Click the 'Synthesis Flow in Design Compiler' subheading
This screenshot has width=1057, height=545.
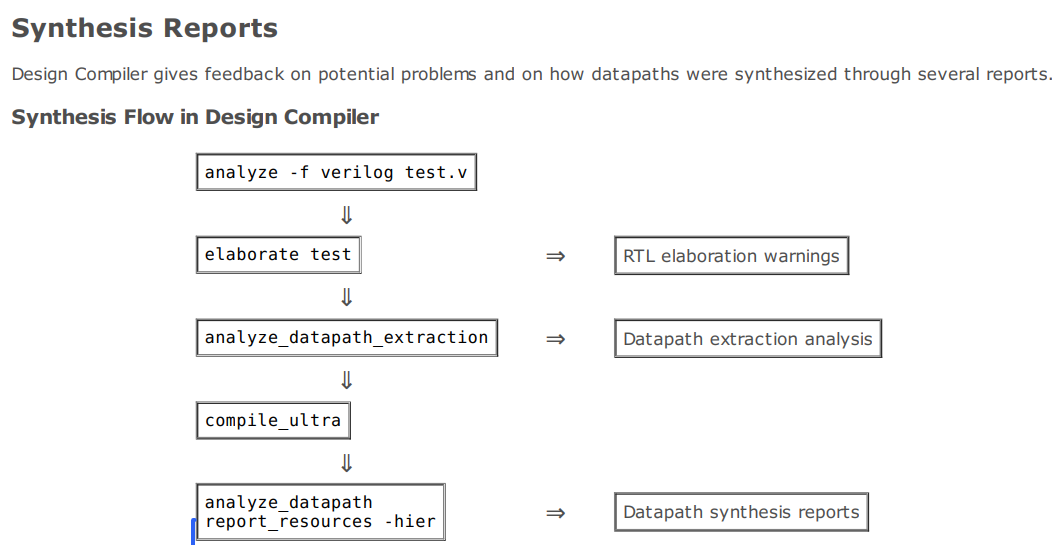click(x=195, y=117)
